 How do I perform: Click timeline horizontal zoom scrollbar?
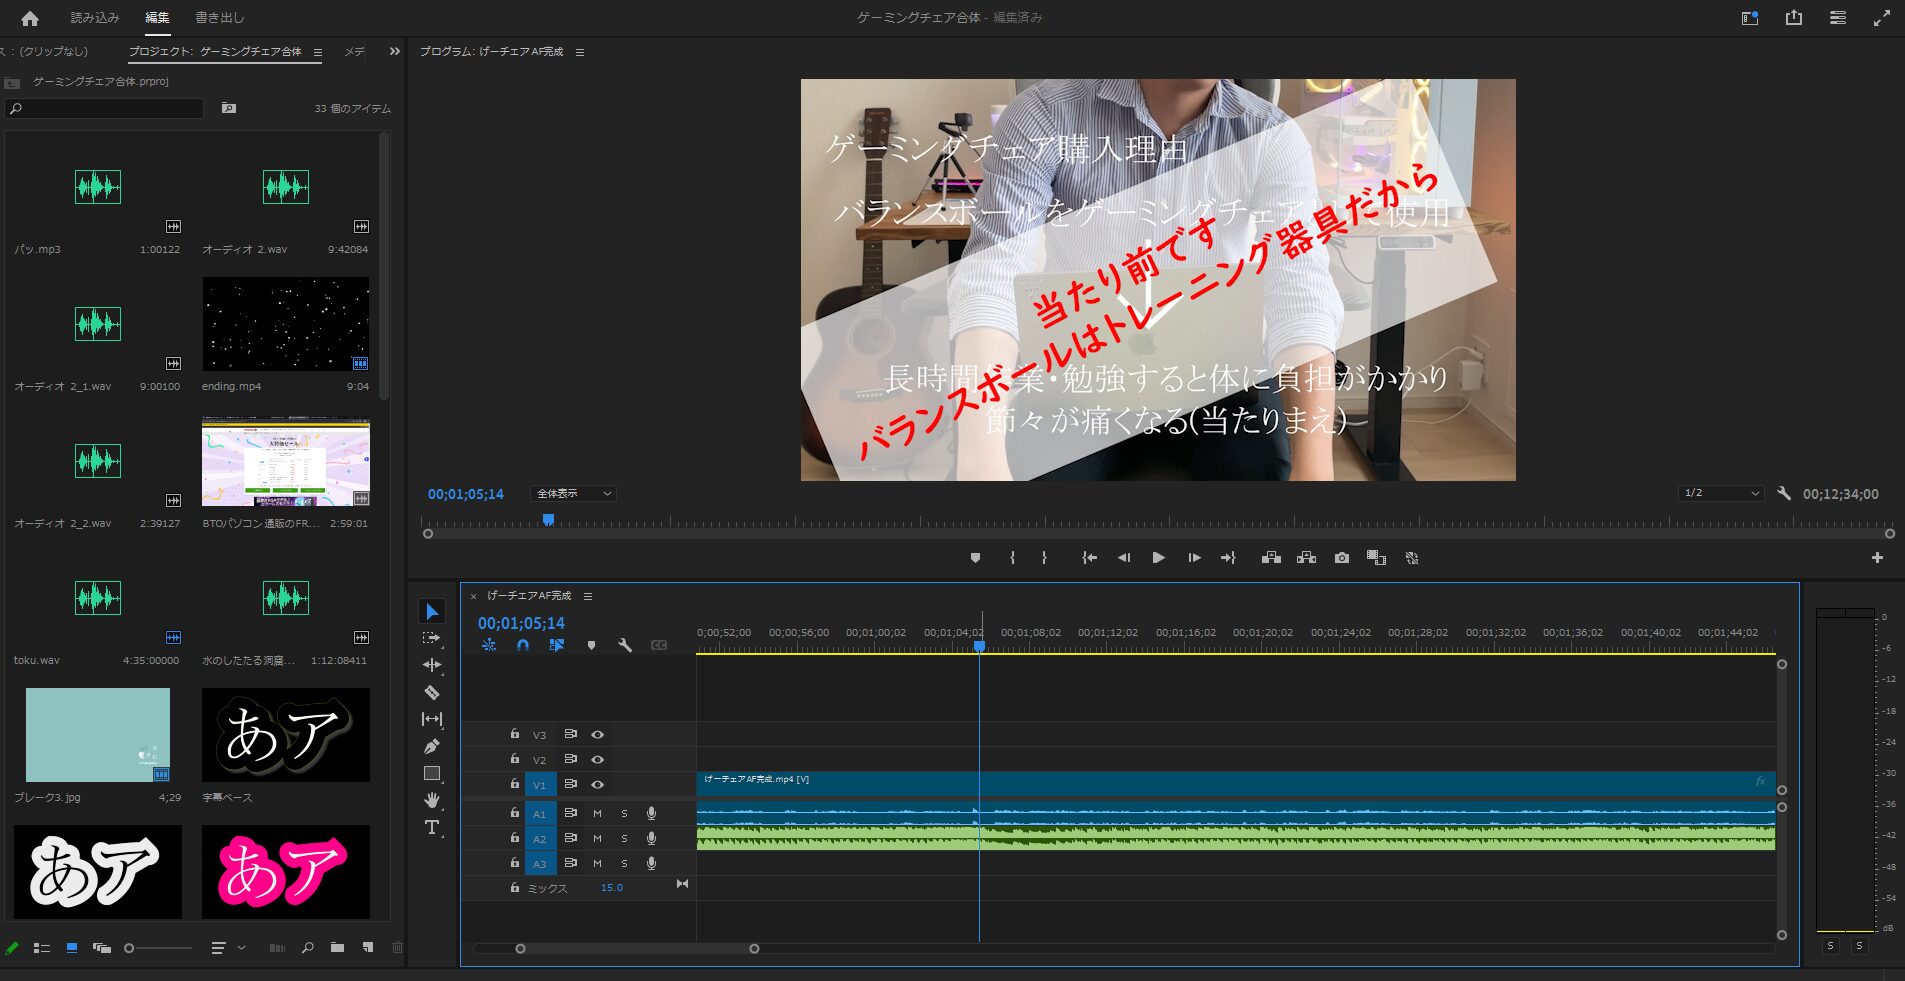click(637, 948)
